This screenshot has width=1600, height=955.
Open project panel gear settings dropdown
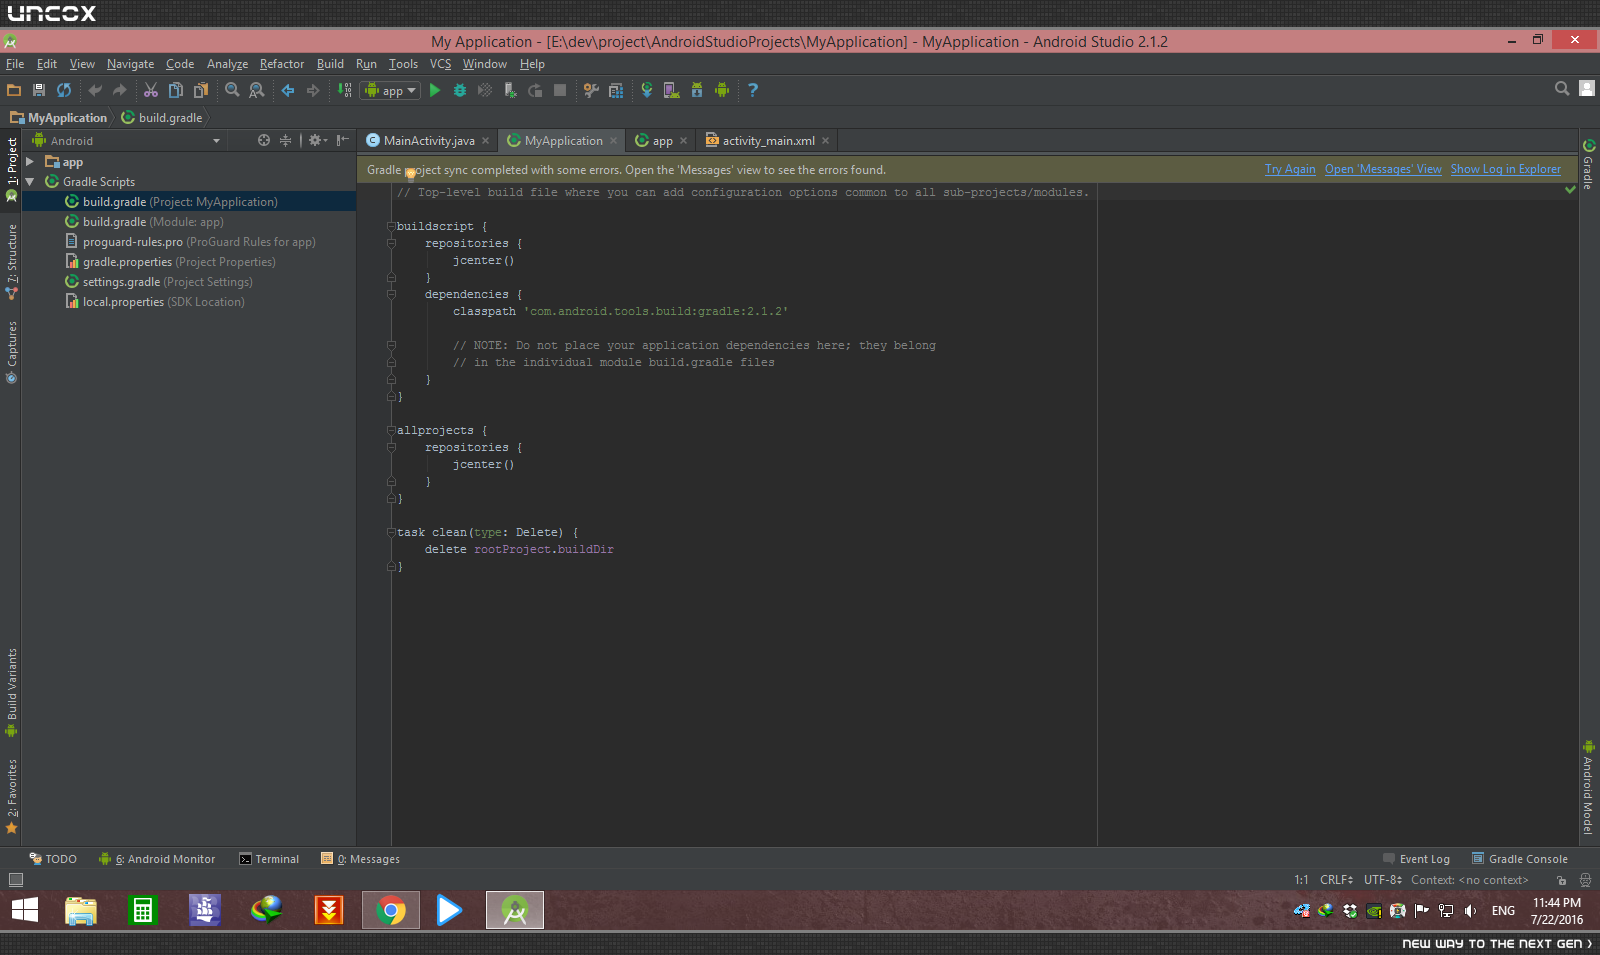pyautogui.click(x=318, y=141)
